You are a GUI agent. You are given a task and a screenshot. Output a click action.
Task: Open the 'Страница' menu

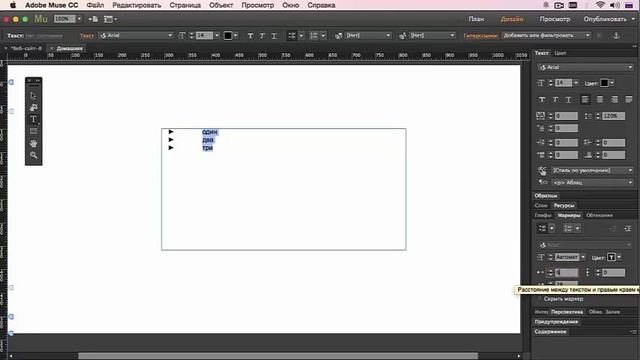point(185,5)
